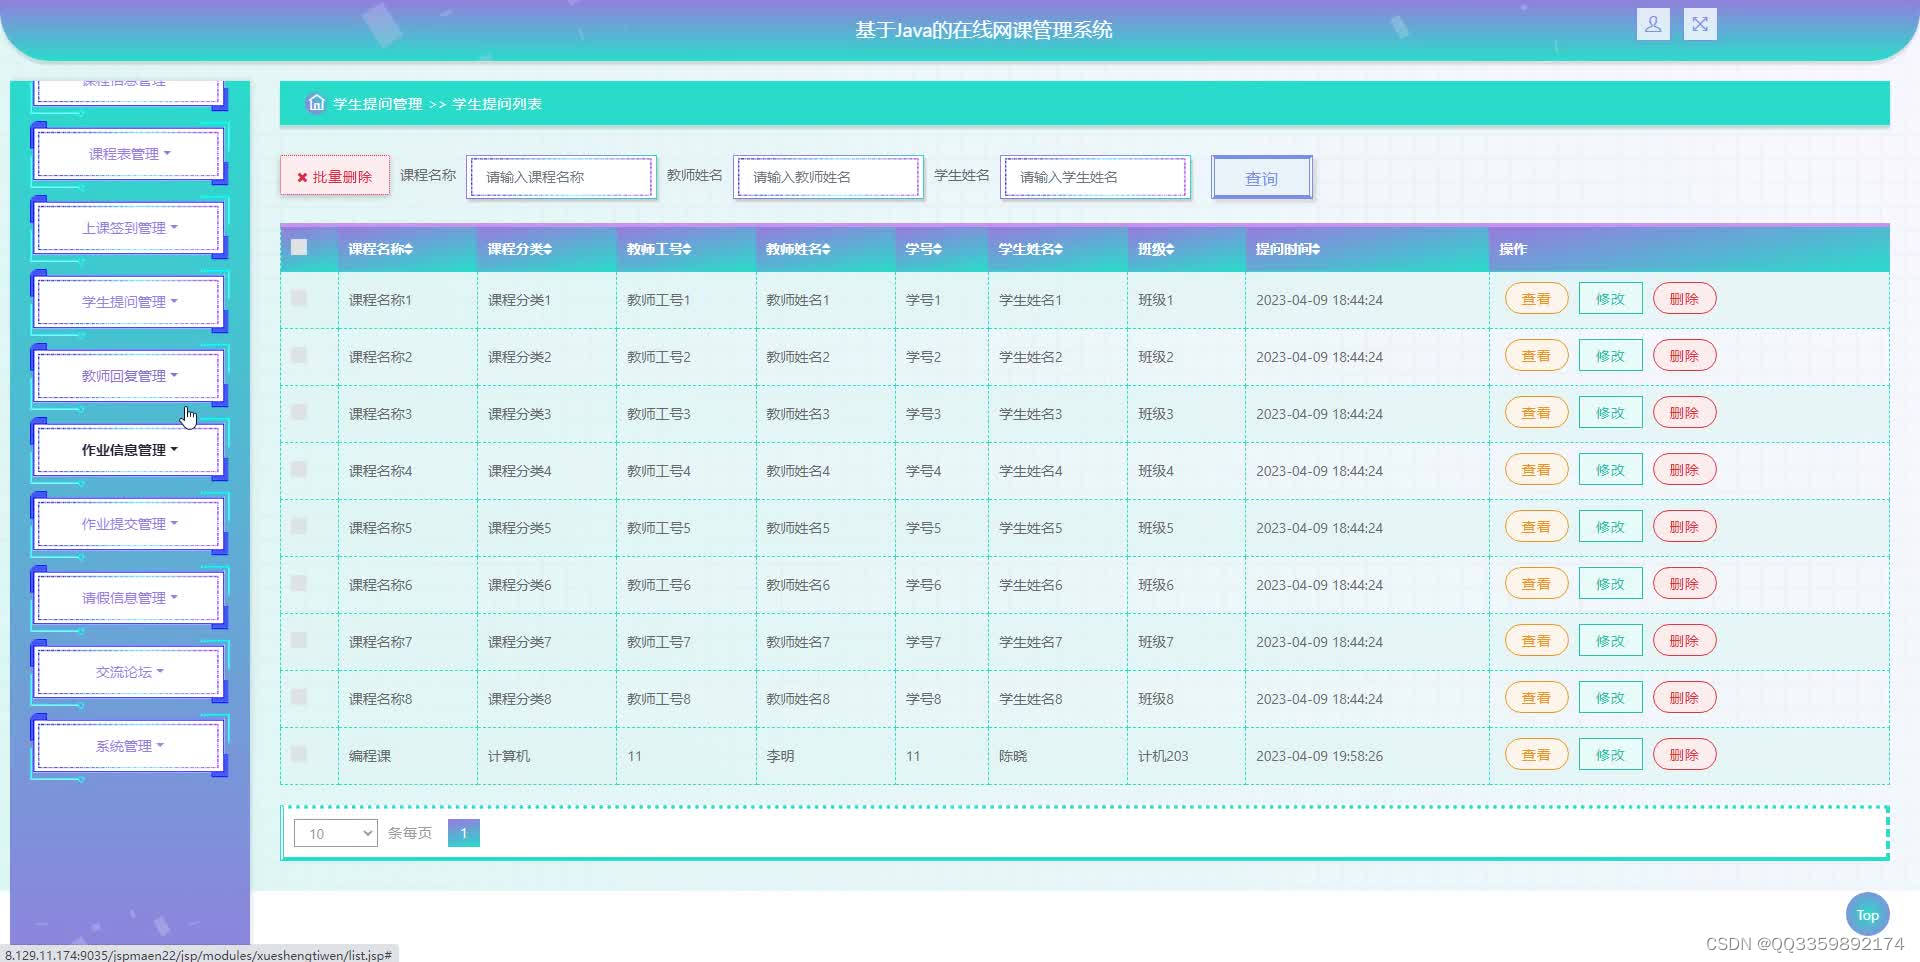Expand the 课程表管理 sidebar menu
Viewport: 1920px width, 962px height.
coord(129,154)
